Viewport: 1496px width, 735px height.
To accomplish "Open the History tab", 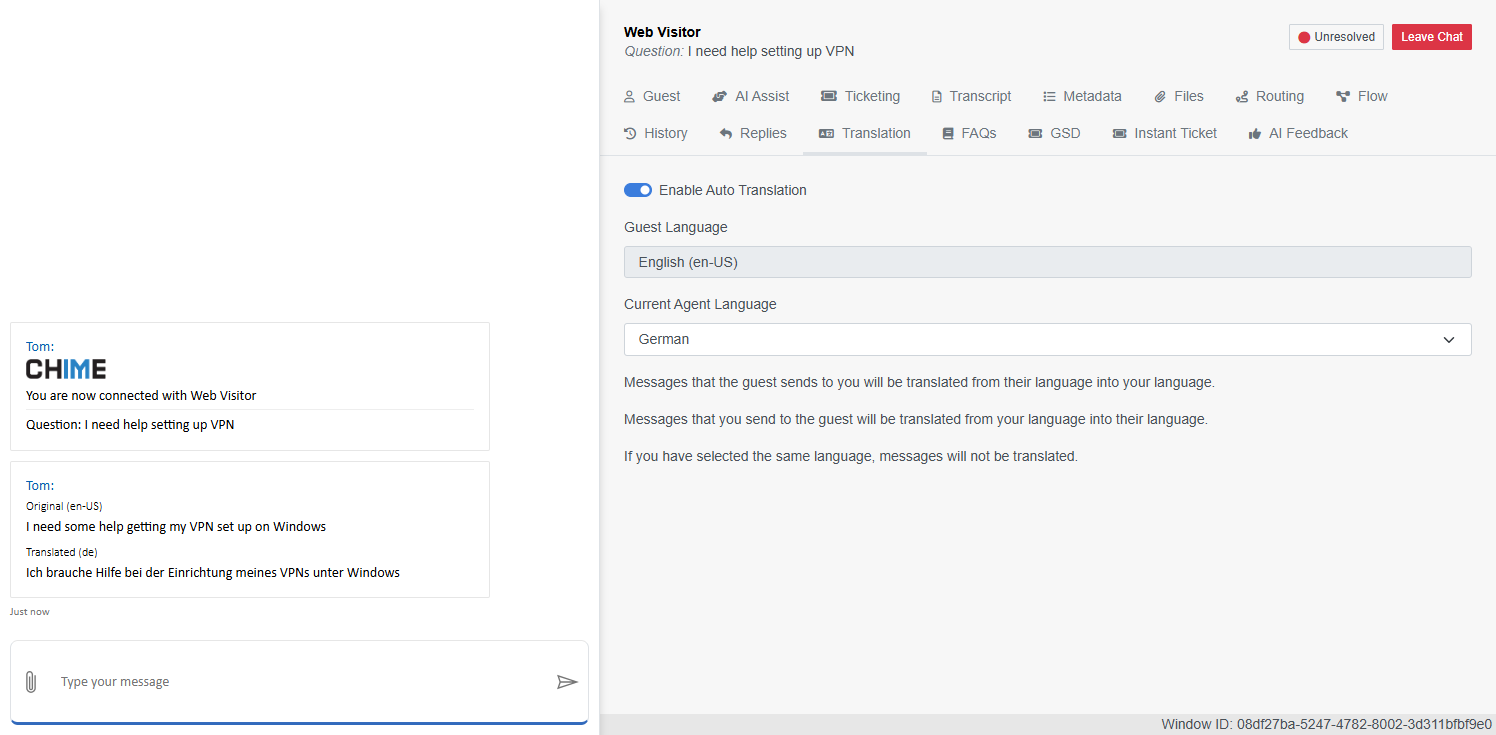I will coord(655,134).
